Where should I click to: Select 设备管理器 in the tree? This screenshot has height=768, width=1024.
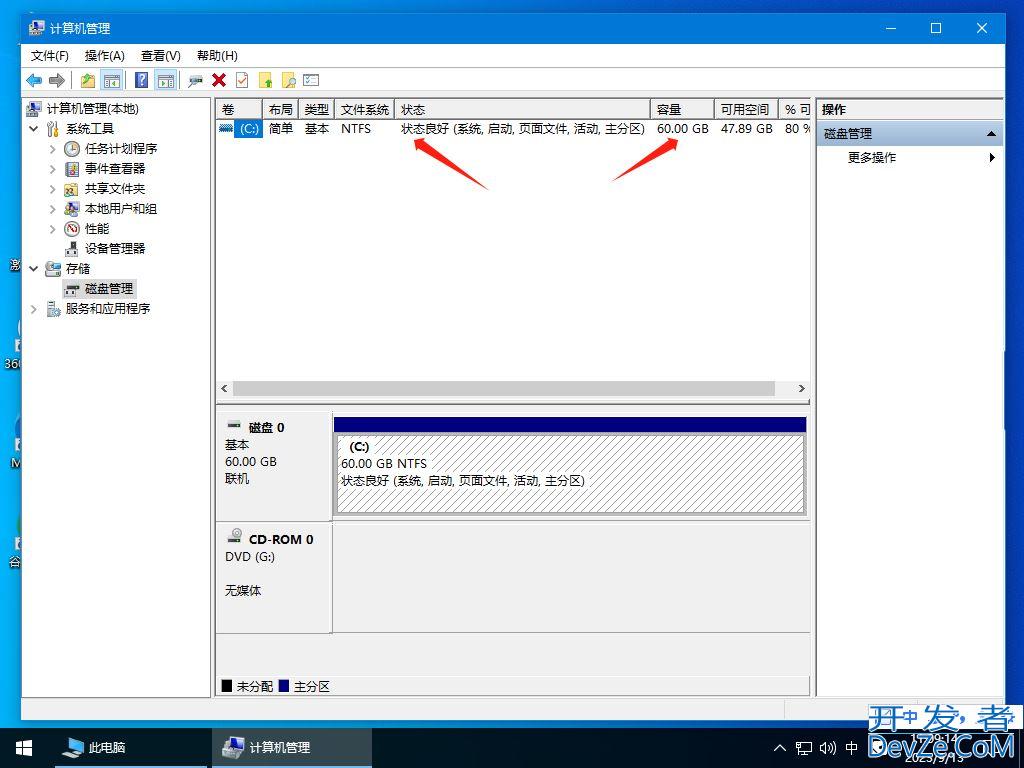pyautogui.click(x=115, y=249)
